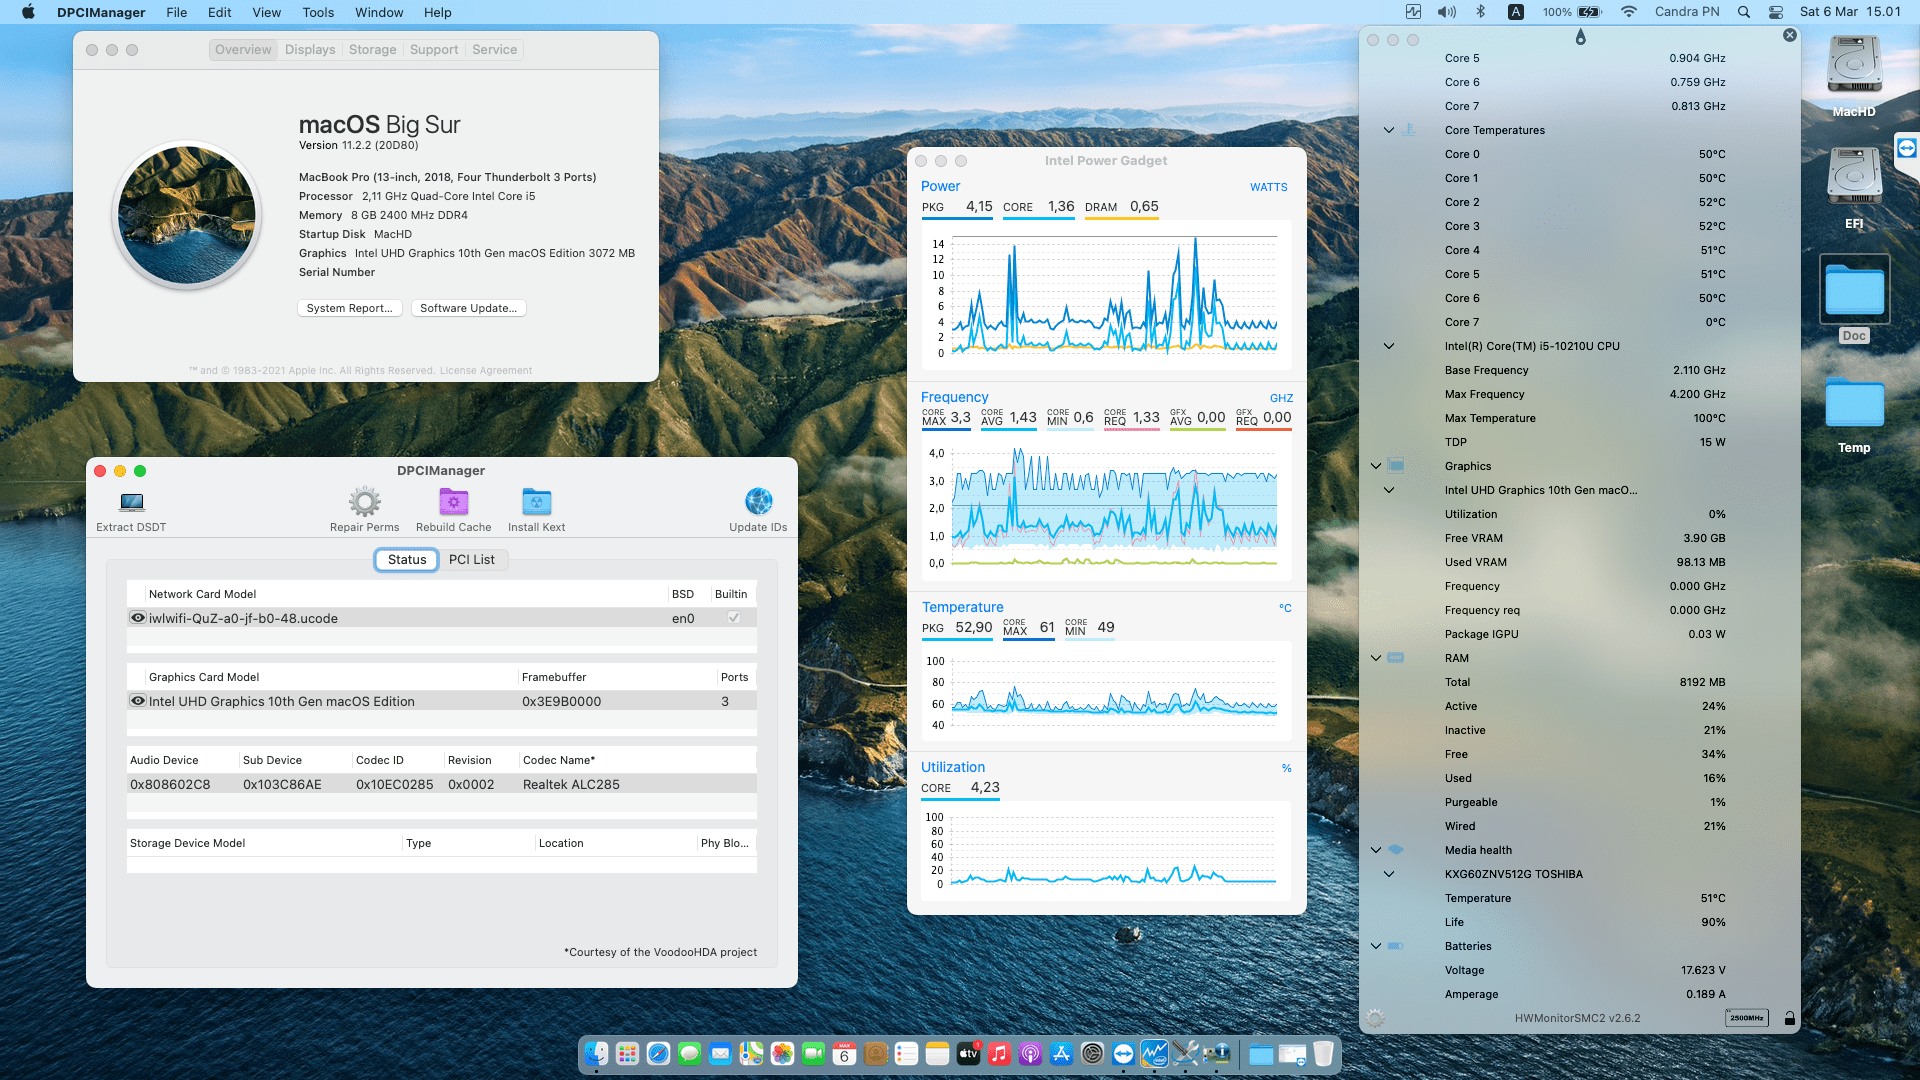Open Apple TV app in Dock
1920x1080 pixels.
968,1054
